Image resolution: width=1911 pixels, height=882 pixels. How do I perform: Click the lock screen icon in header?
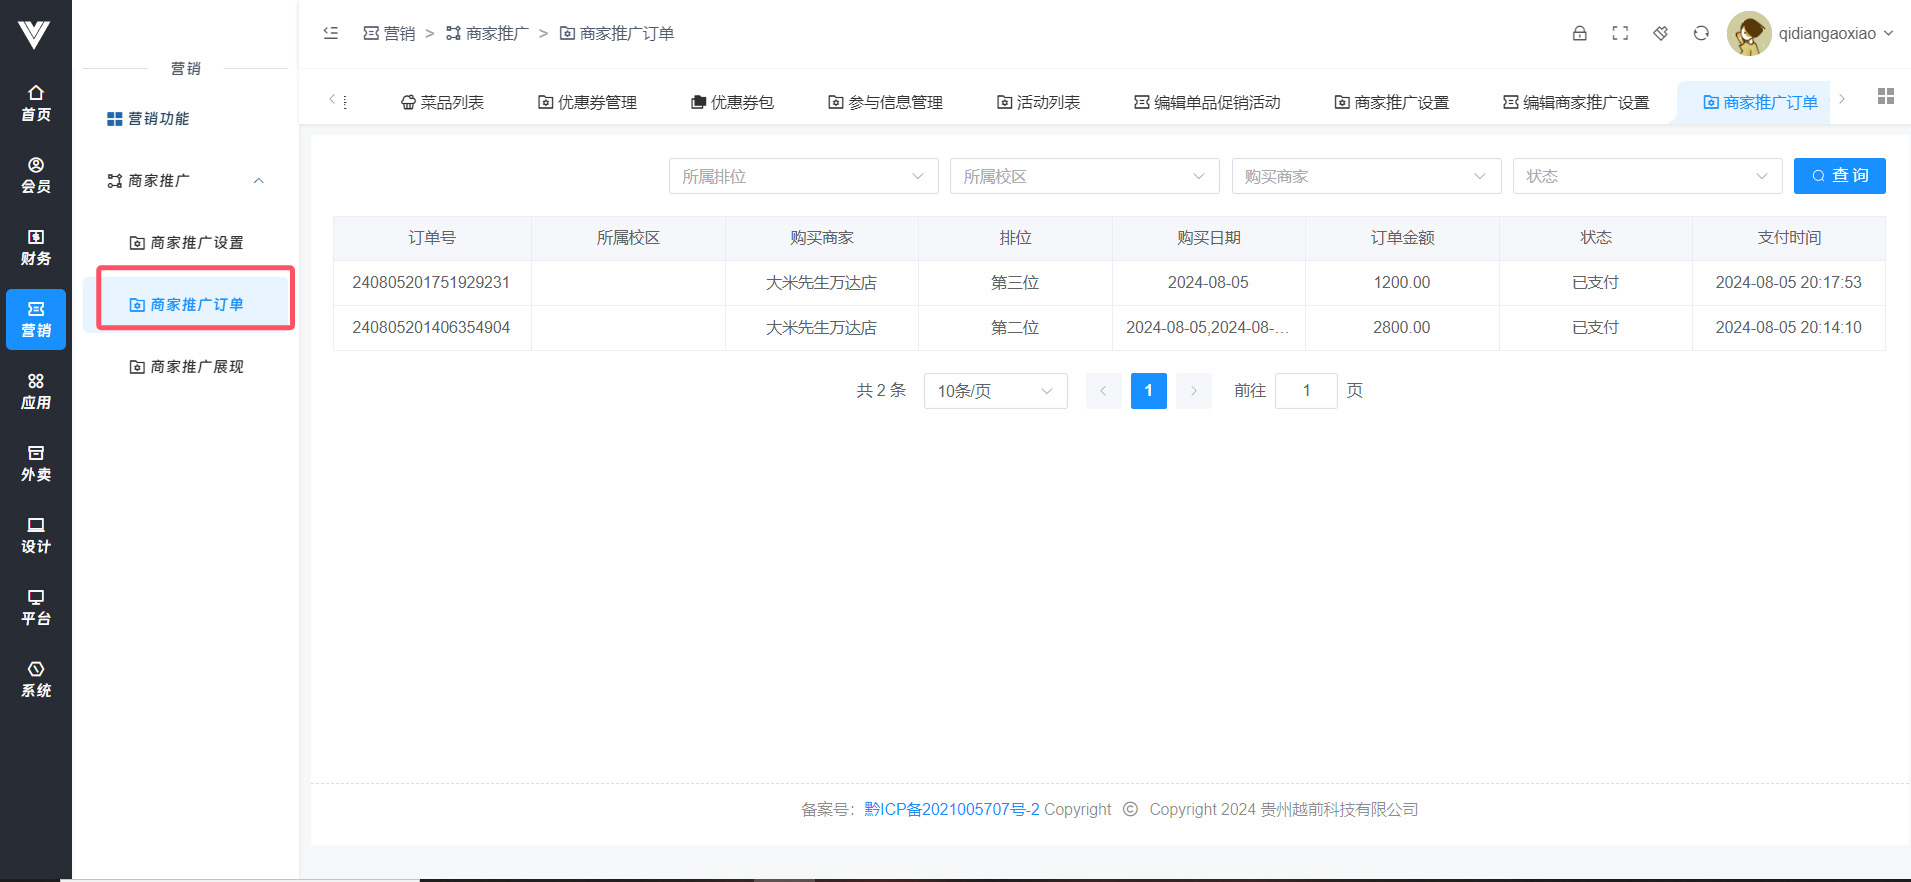pyautogui.click(x=1579, y=33)
